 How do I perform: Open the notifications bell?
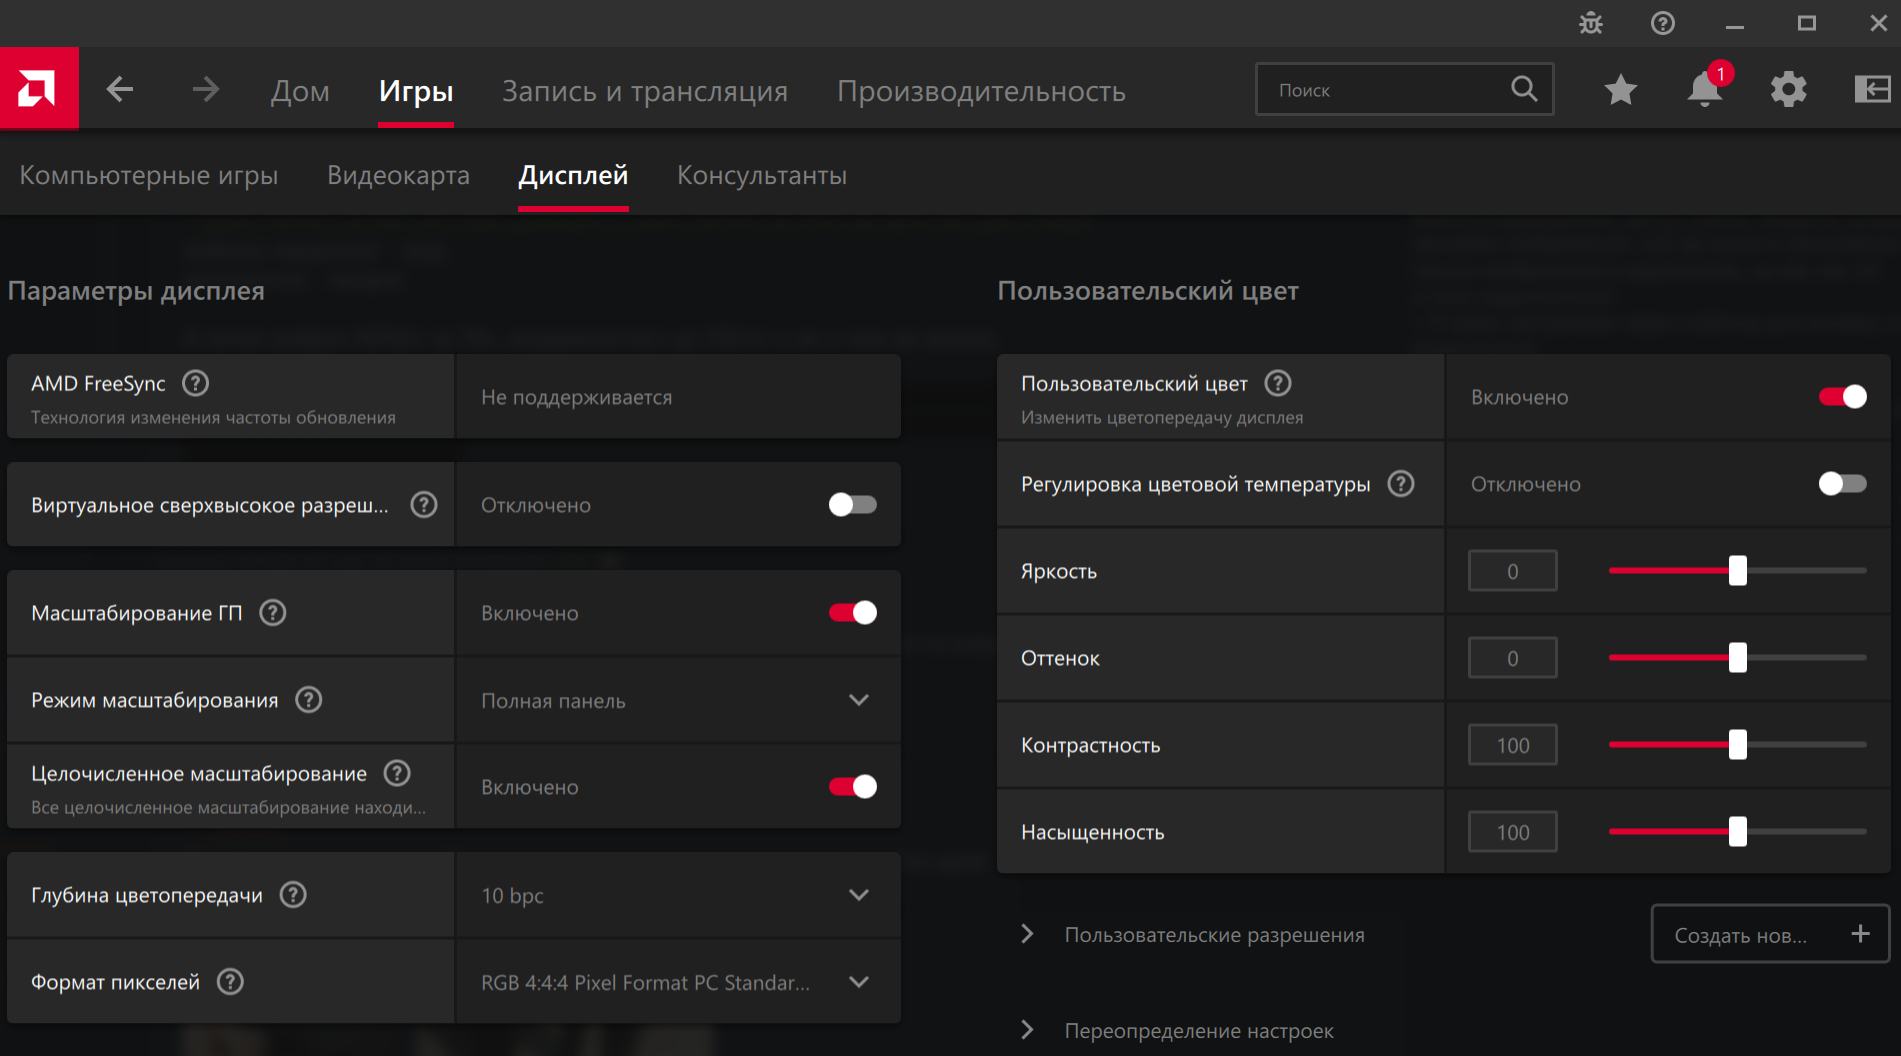pyautogui.click(x=1705, y=90)
